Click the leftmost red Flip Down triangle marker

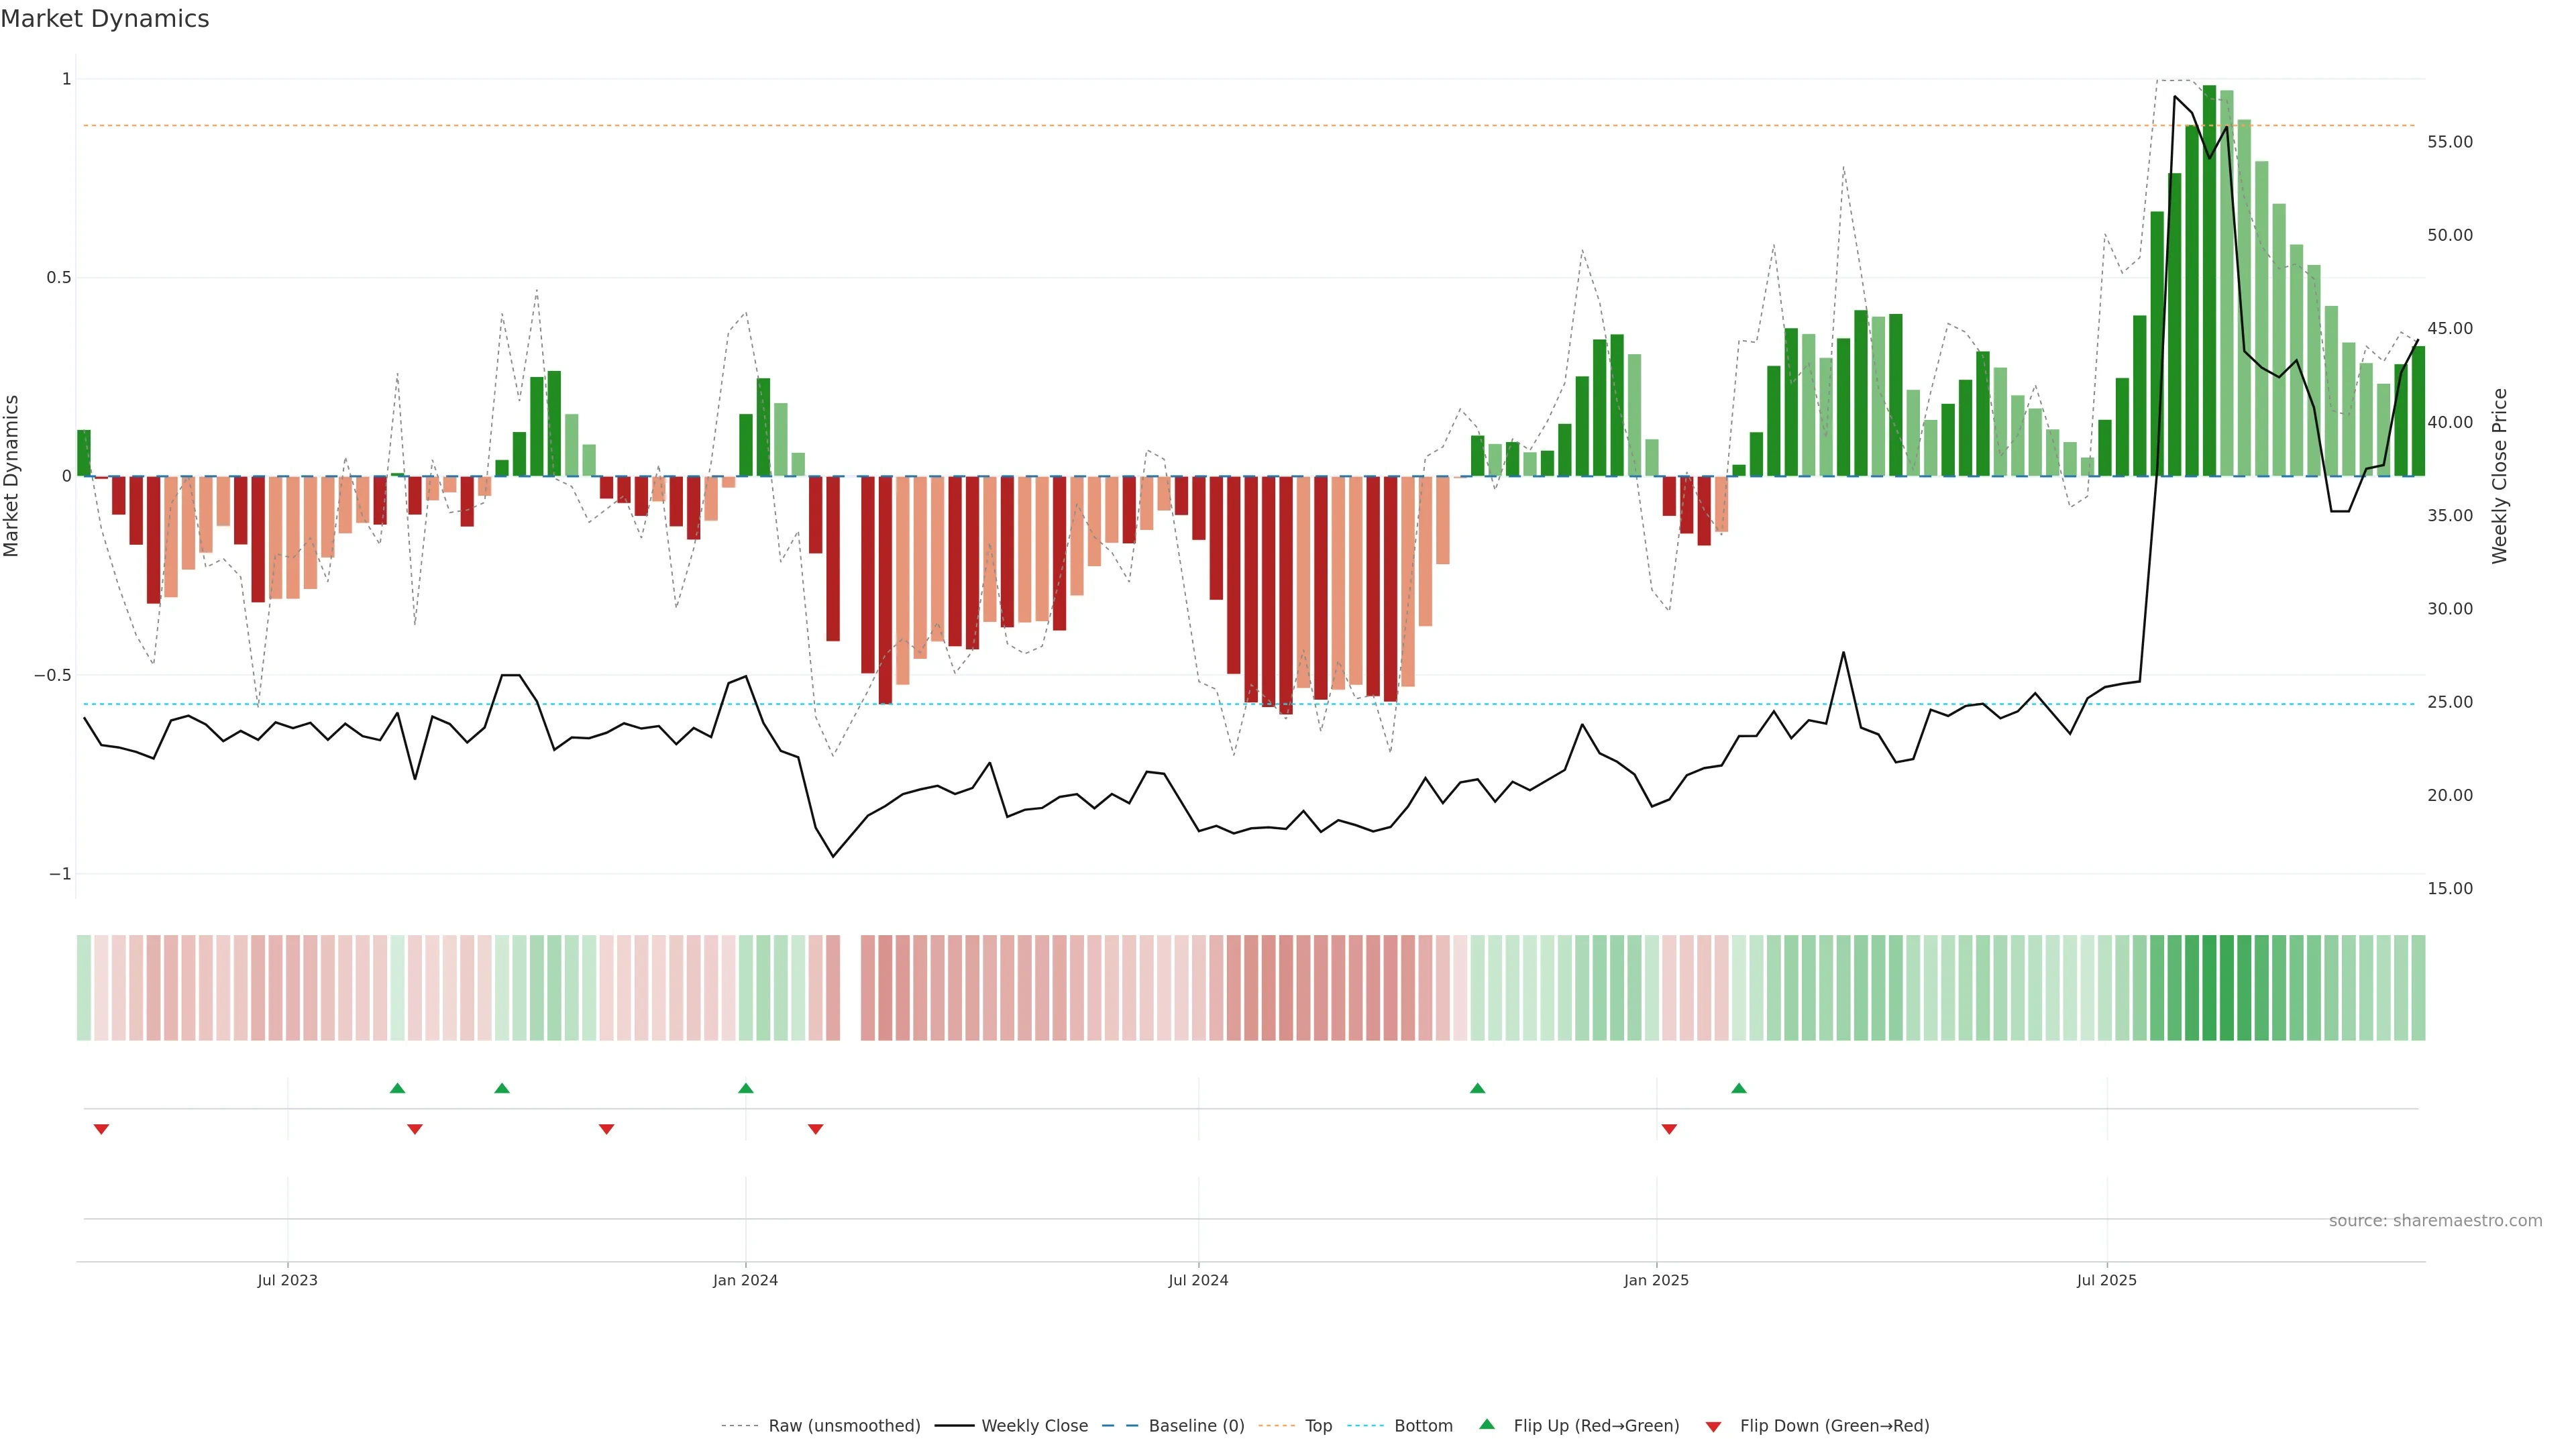[101, 1129]
